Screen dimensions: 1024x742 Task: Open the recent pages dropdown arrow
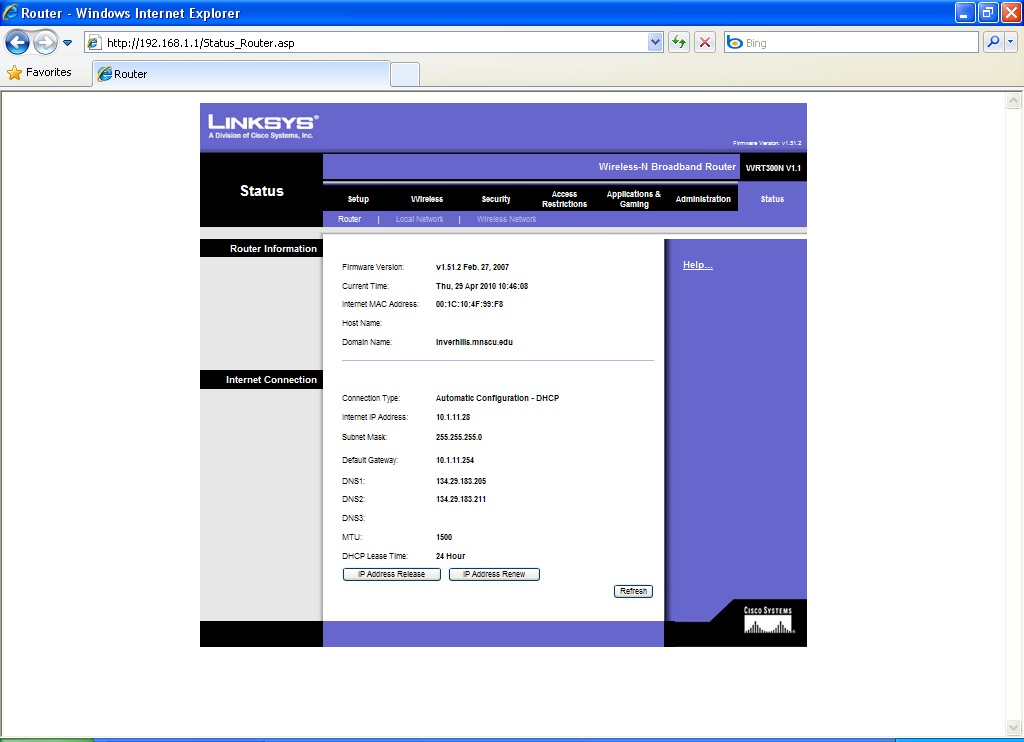67,43
